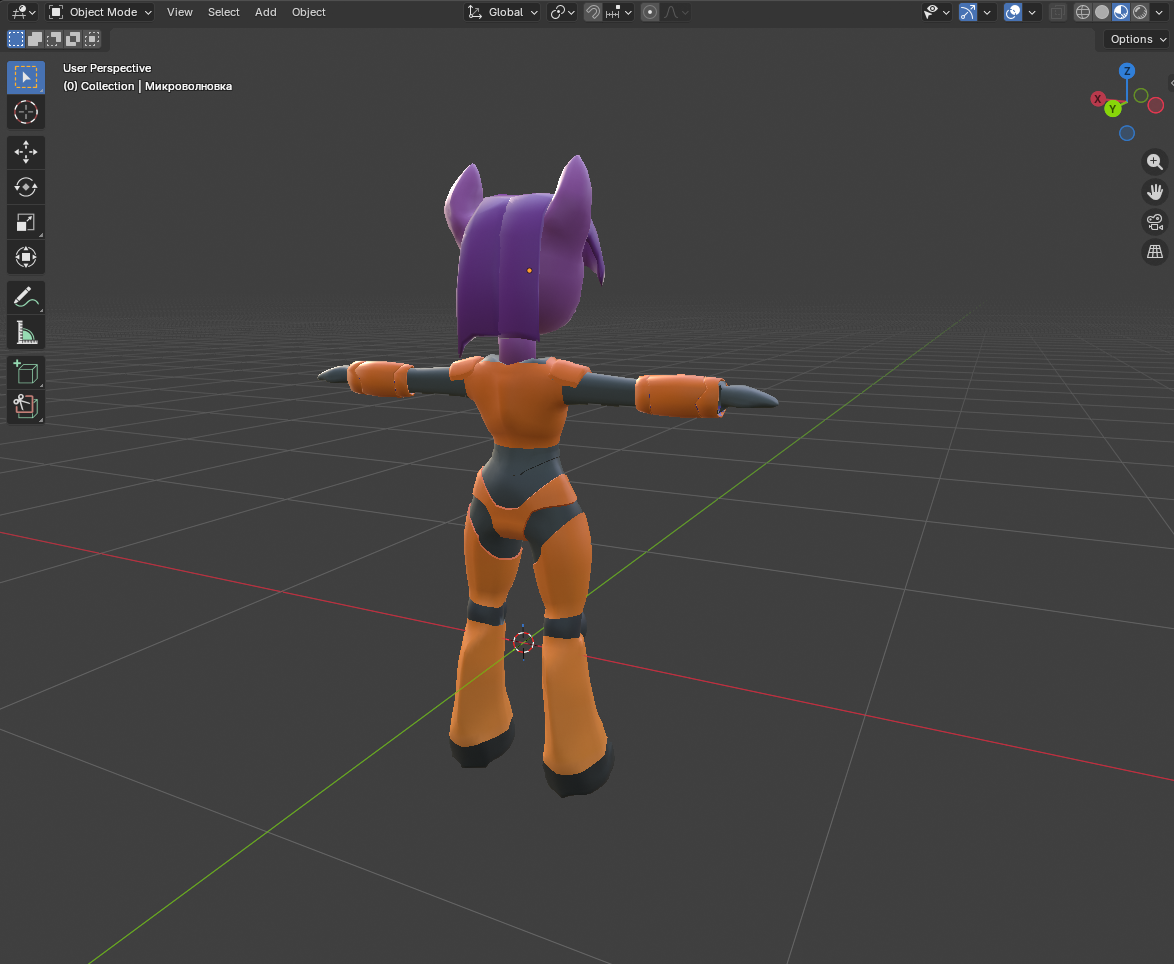Open the editor type selector
The image size is (1174, 964).
24,12
